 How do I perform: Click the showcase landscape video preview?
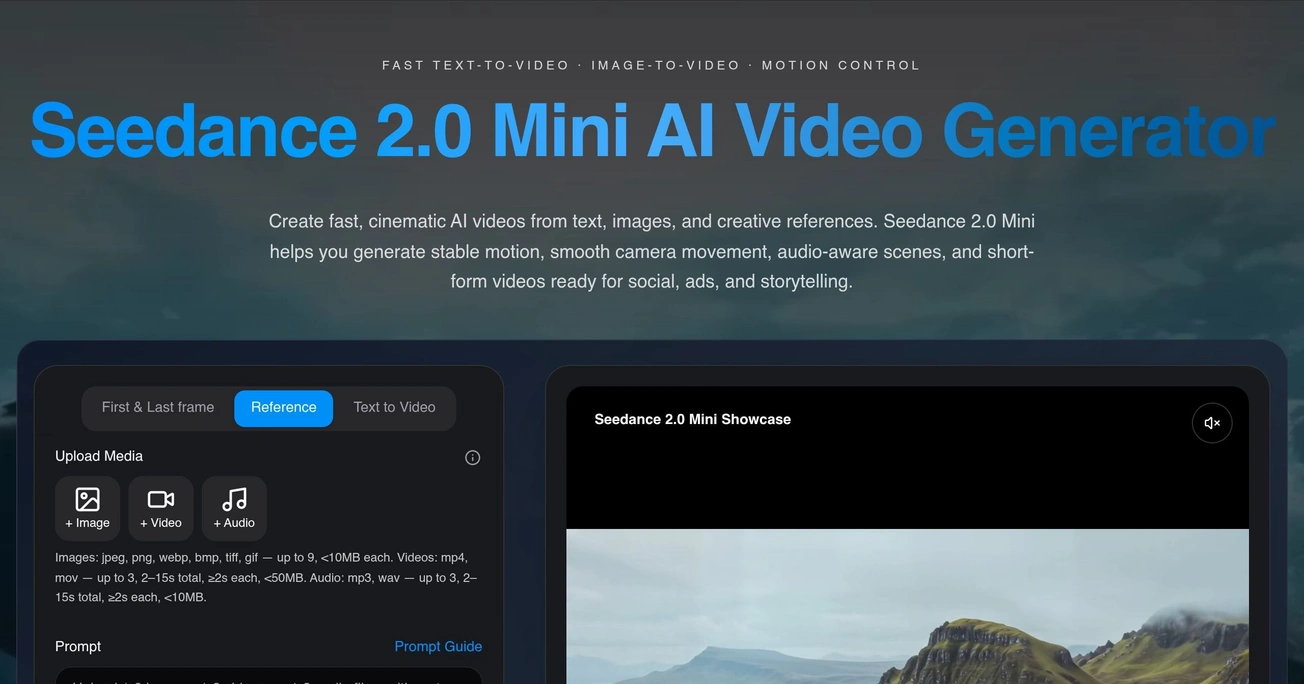tap(907, 606)
